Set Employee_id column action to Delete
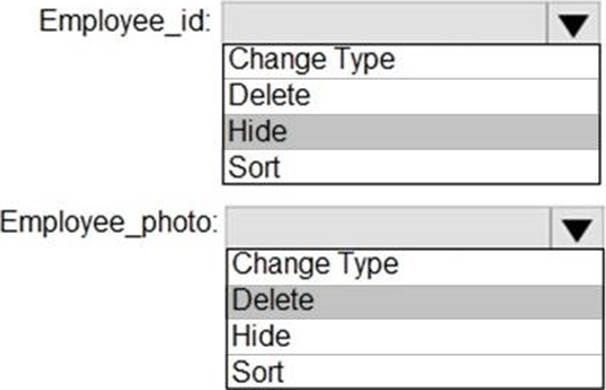The height and width of the screenshot is (390, 606). pyautogui.click(x=412, y=96)
